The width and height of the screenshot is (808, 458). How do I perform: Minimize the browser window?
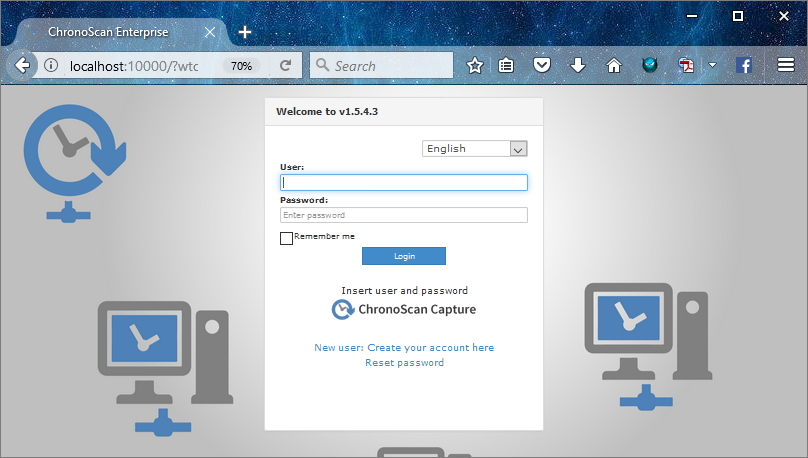[692, 16]
